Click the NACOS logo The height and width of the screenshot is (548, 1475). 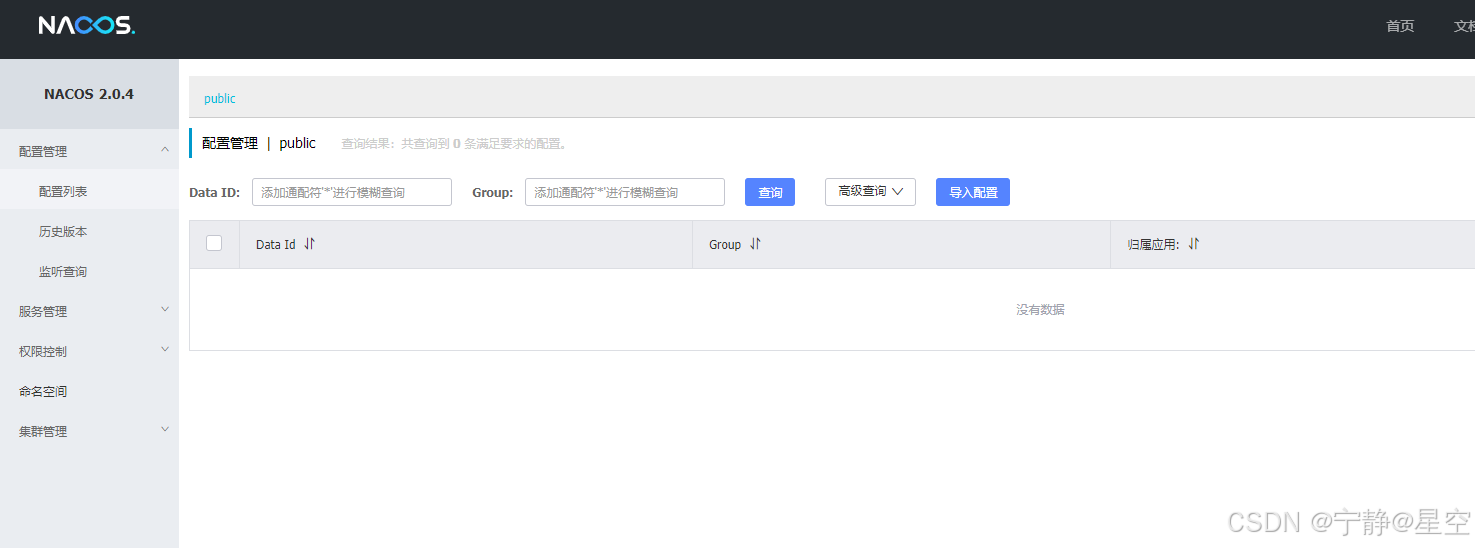point(86,26)
